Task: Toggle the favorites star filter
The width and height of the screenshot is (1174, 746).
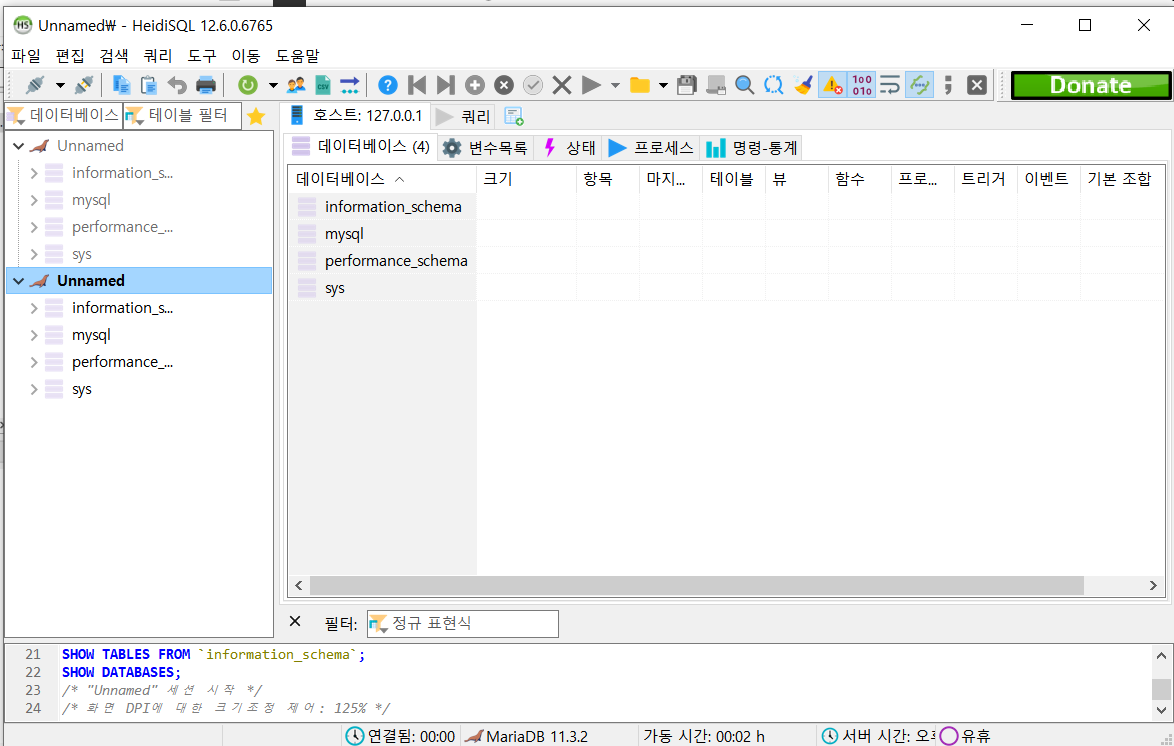Action: (x=256, y=116)
